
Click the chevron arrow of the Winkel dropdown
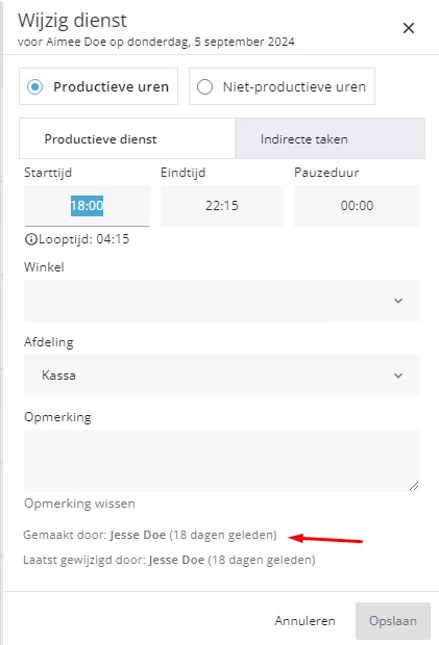398,301
